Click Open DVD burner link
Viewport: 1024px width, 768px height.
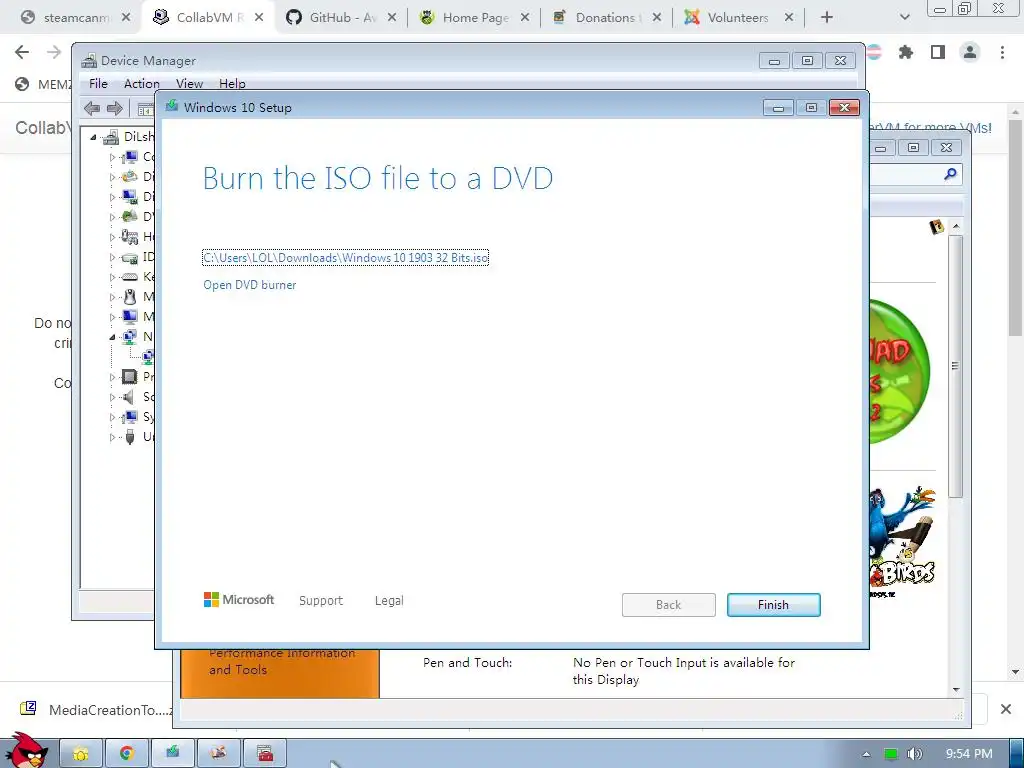(x=249, y=285)
